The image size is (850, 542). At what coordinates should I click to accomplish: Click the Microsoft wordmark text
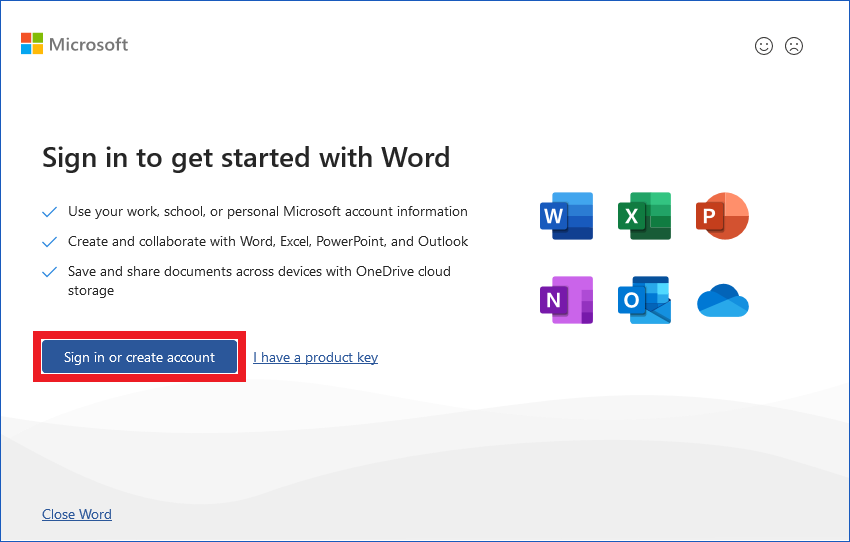click(x=89, y=44)
